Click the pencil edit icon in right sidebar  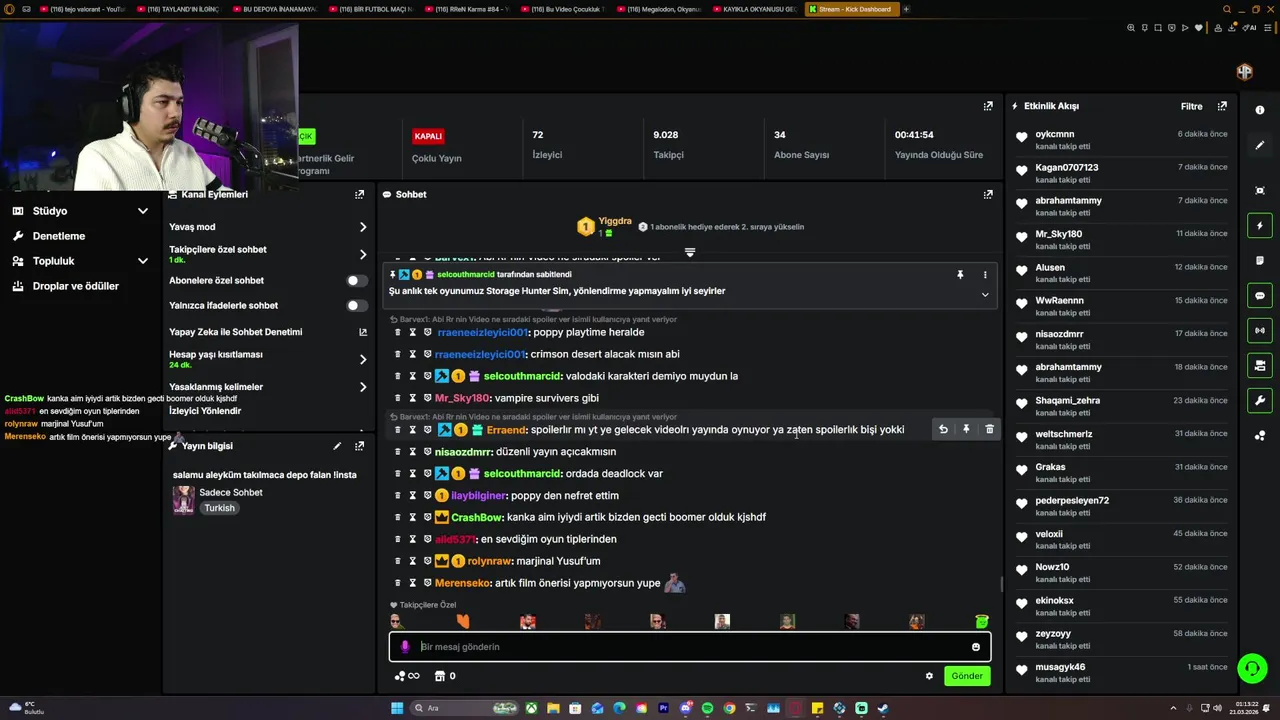[x=1260, y=146]
